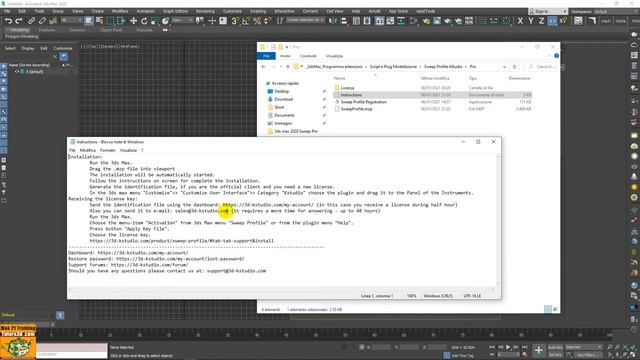
Task: Toggle the Keyboard Shortcut Override button
Action: pyautogui.click(x=223, y=21)
